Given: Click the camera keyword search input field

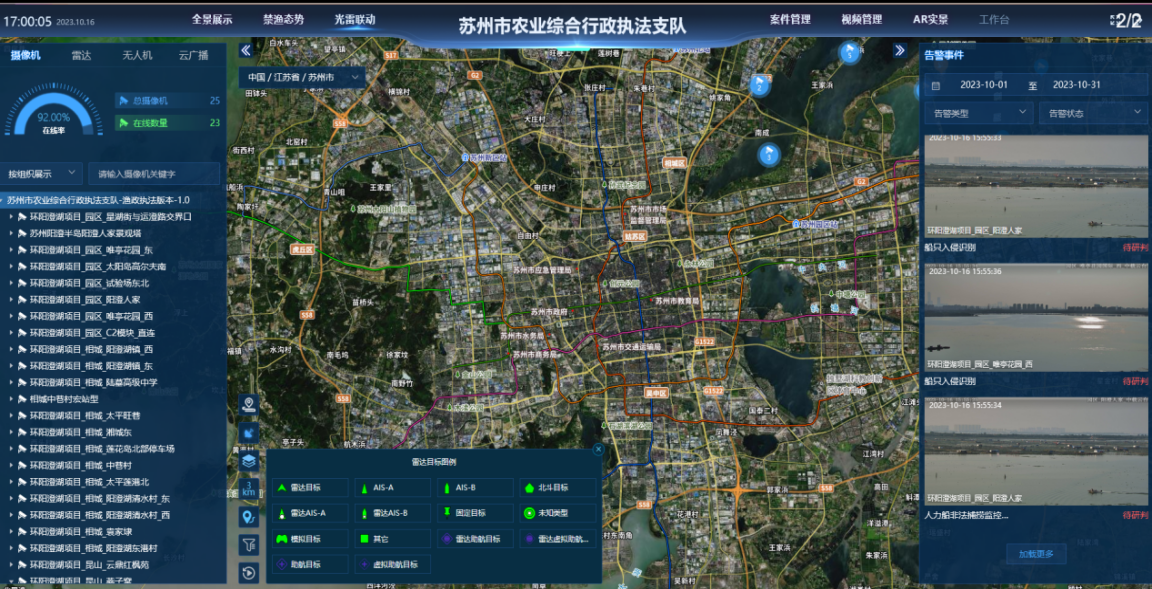Looking at the screenshot, I should [x=153, y=173].
